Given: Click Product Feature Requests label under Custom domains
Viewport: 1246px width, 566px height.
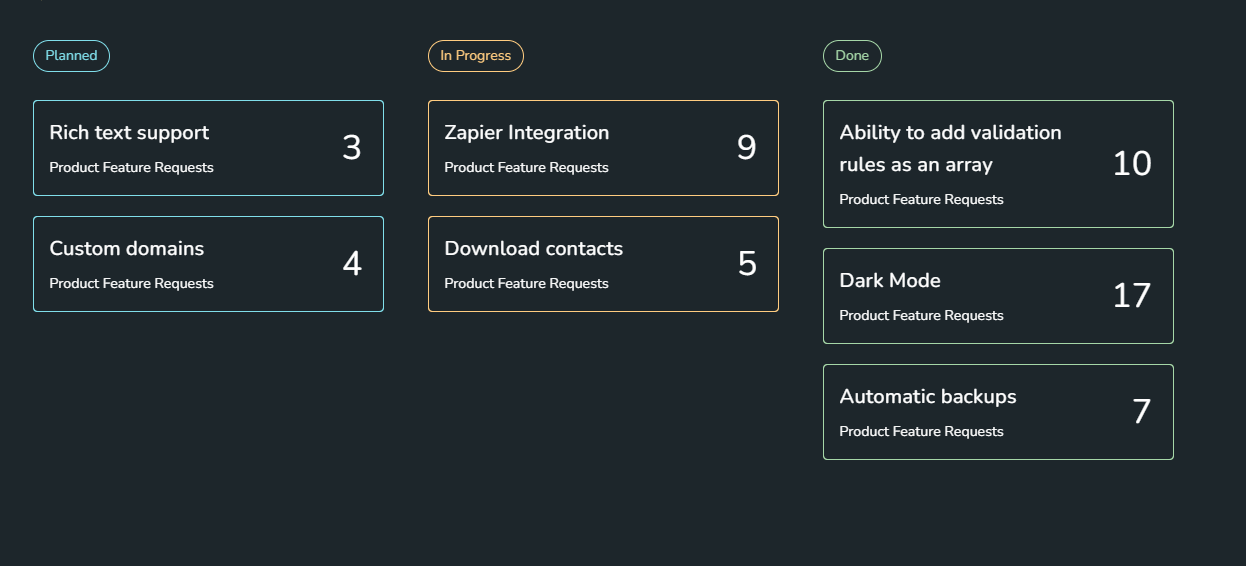Looking at the screenshot, I should [x=131, y=284].
